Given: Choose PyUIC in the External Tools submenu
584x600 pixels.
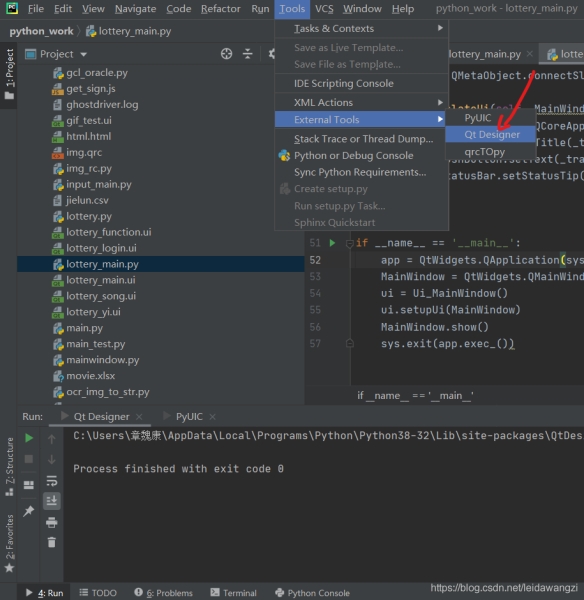Looking at the screenshot, I should click(478, 118).
